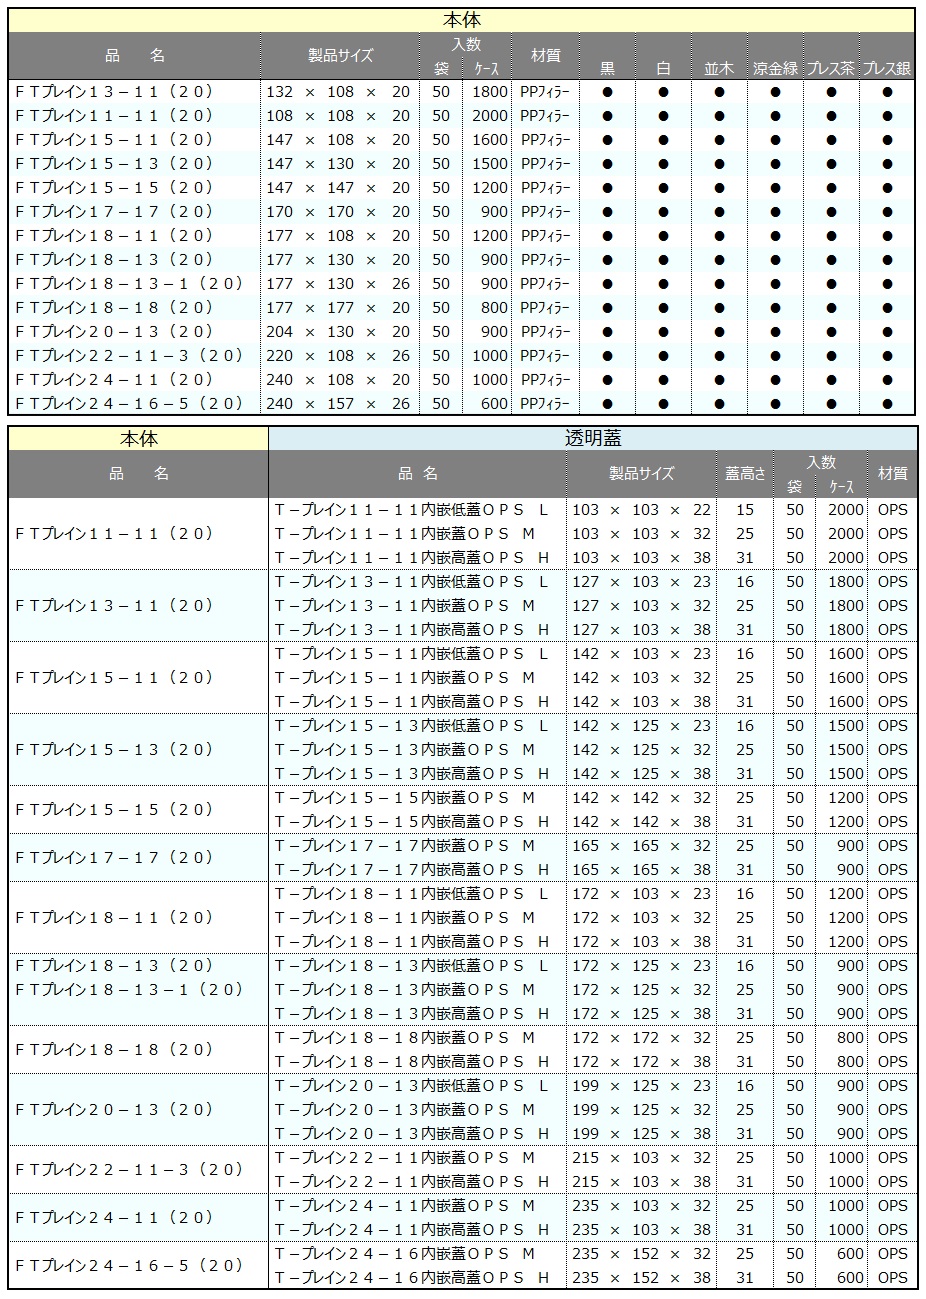The image size is (926, 1299).
Task: Click the プレス銀 color column header
Action: tap(888, 68)
